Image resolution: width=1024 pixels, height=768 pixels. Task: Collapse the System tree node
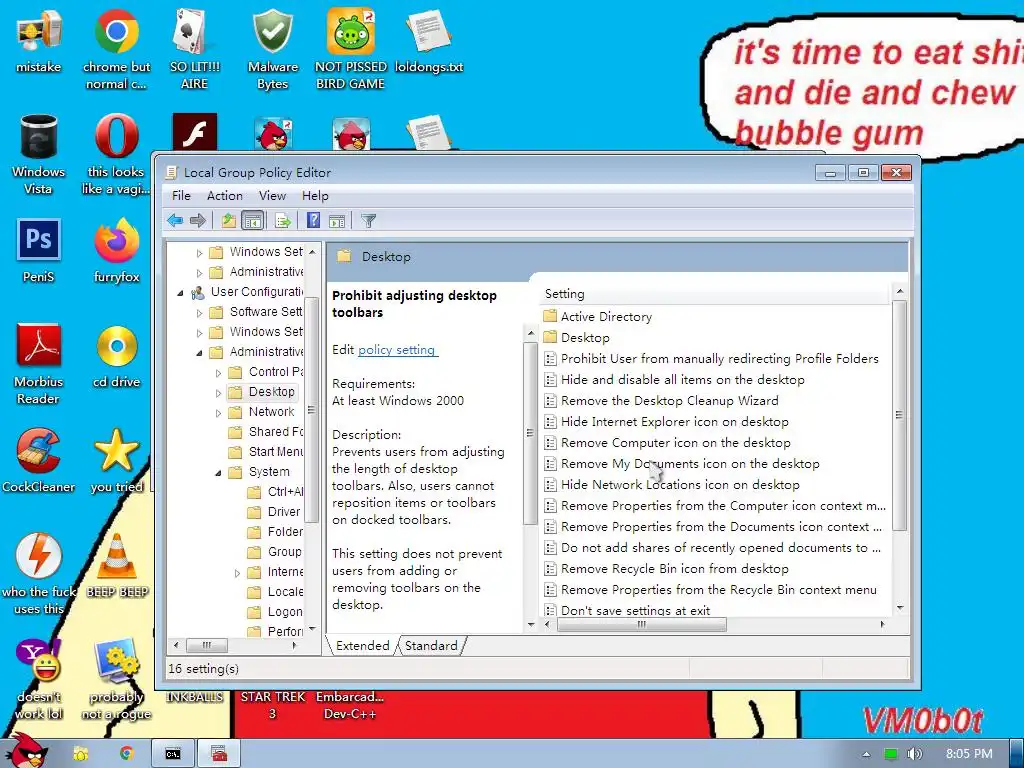pyautogui.click(x=219, y=473)
